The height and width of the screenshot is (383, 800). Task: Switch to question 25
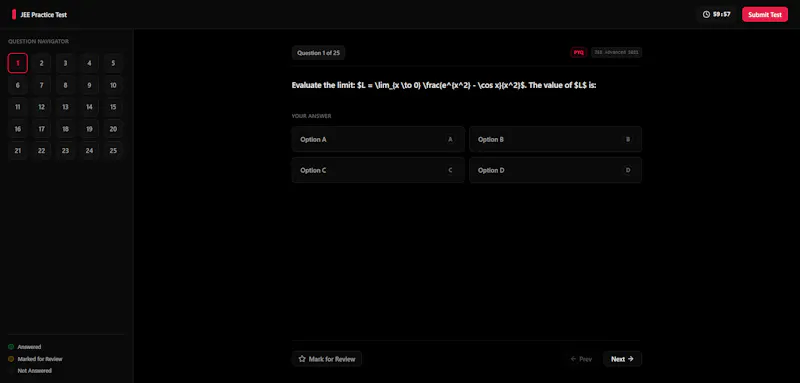coord(113,151)
